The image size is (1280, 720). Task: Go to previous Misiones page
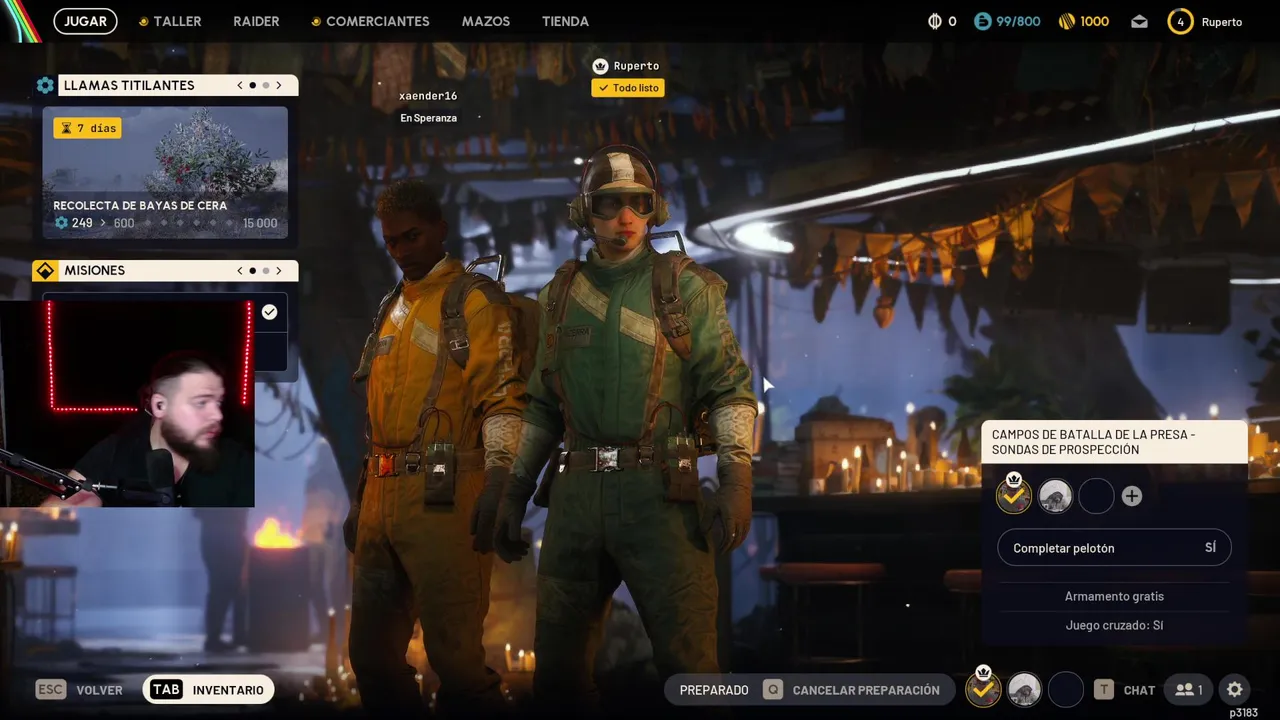[x=240, y=271]
